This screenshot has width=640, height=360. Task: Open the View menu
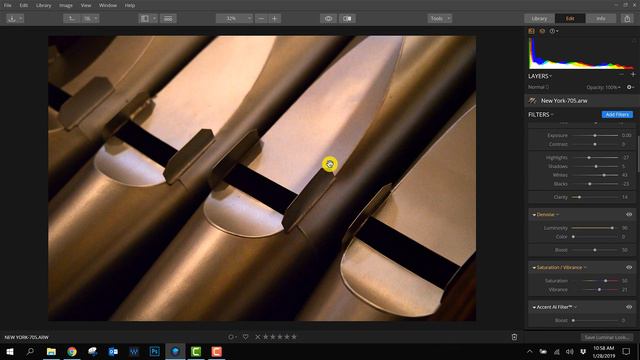86,5
